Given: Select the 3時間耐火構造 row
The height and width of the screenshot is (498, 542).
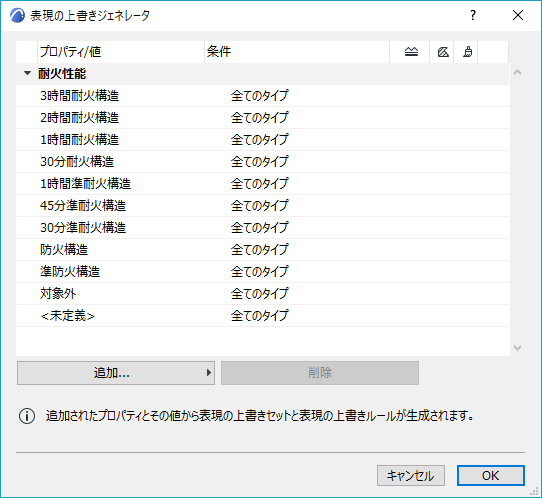Looking at the screenshot, I should [x=262, y=96].
